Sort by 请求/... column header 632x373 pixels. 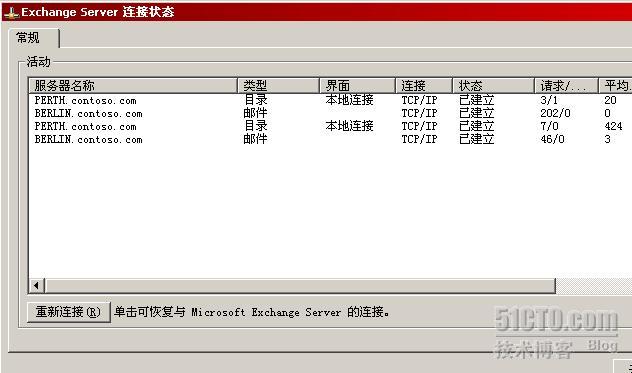pos(566,85)
